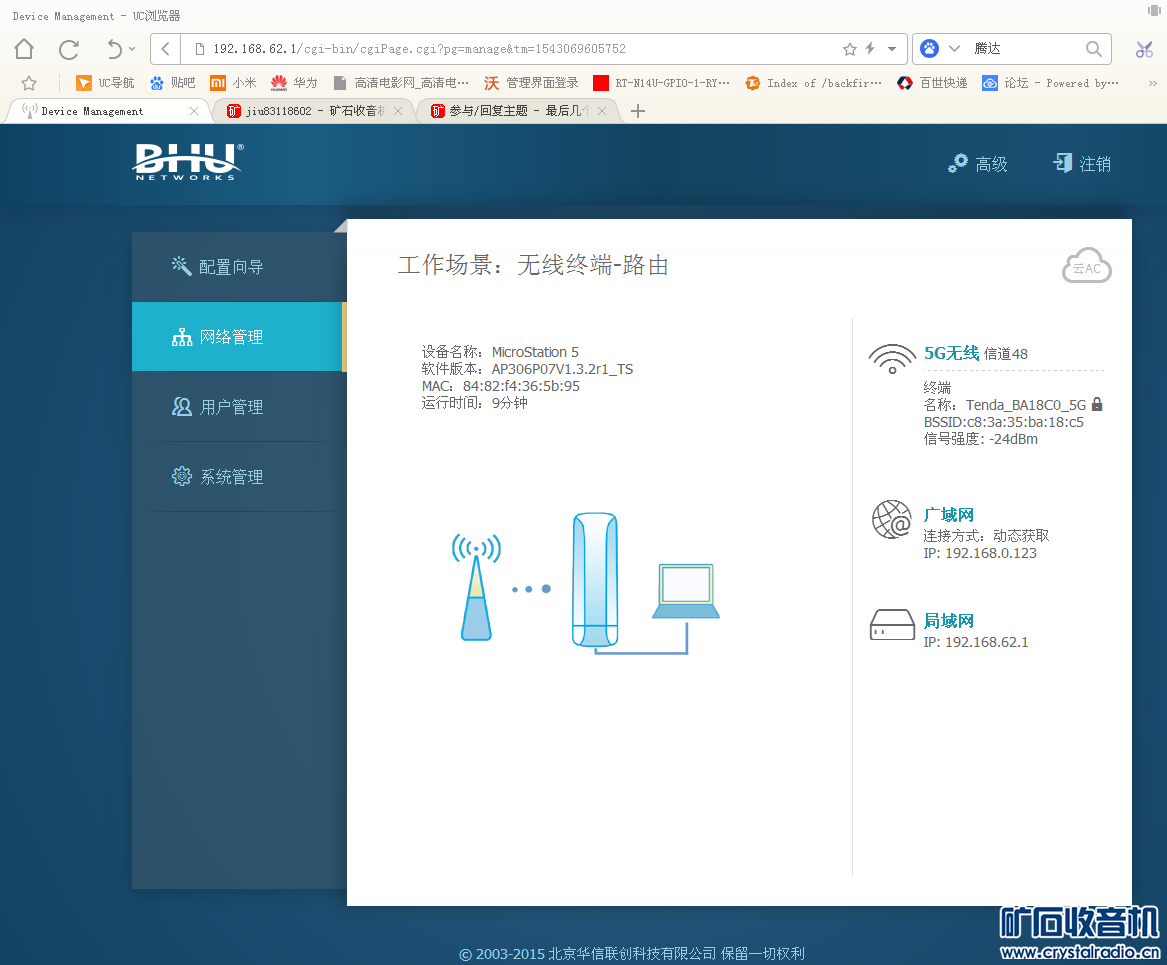Open the 高清电影网 bookmark
Viewport: 1167px width, 965px height.
[400, 83]
